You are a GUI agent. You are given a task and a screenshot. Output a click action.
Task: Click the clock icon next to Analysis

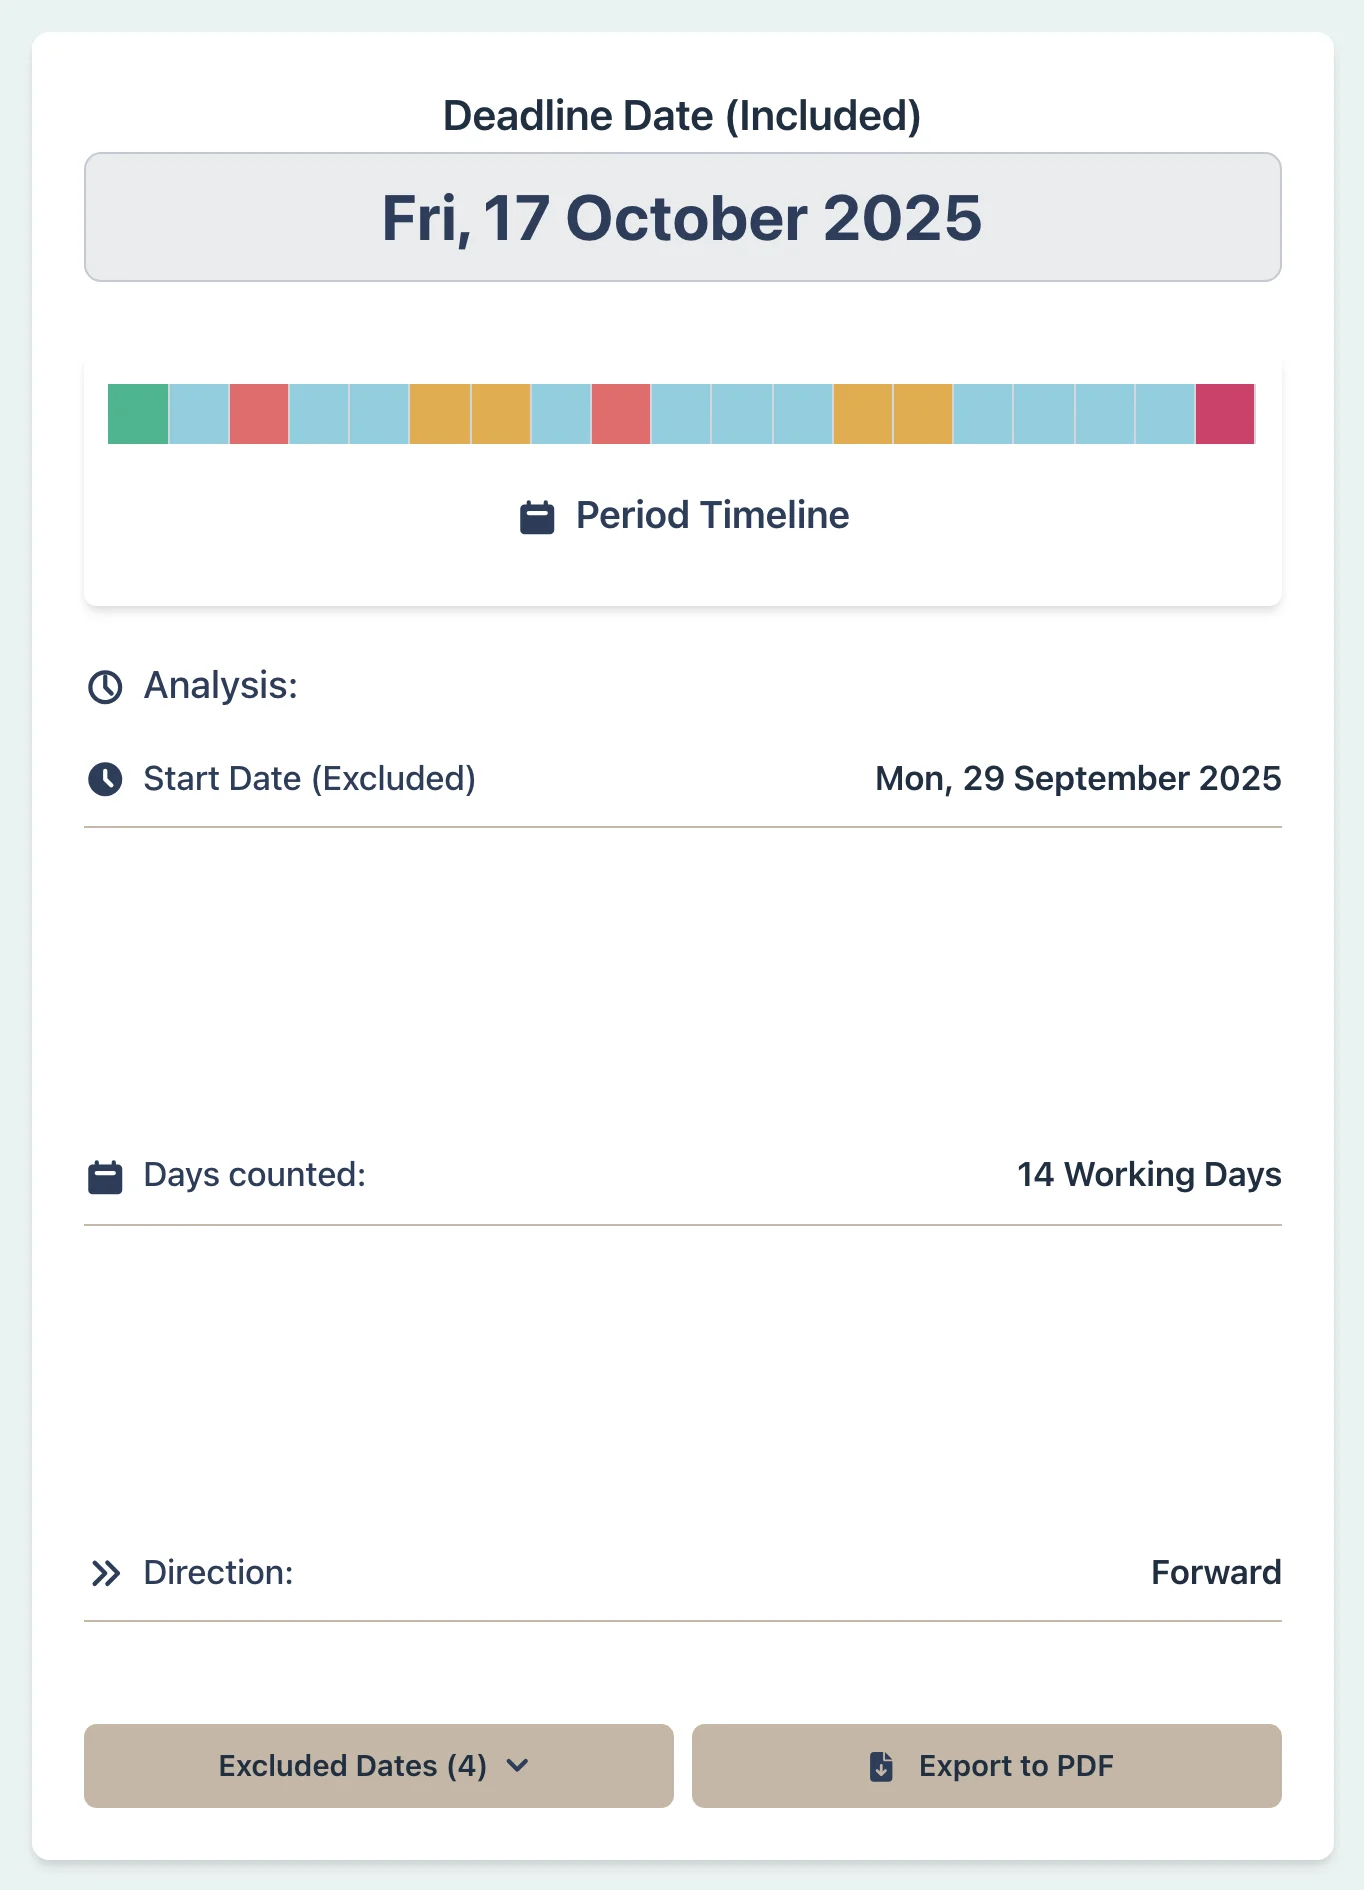pyautogui.click(x=105, y=685)
